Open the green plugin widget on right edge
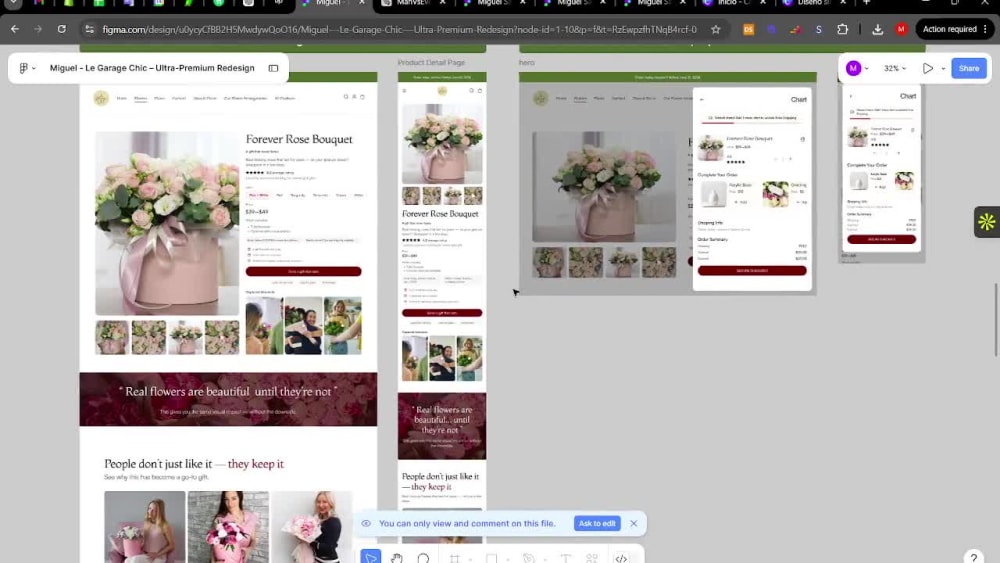This screenshot has height=563, width=1000. click(987, 222)
